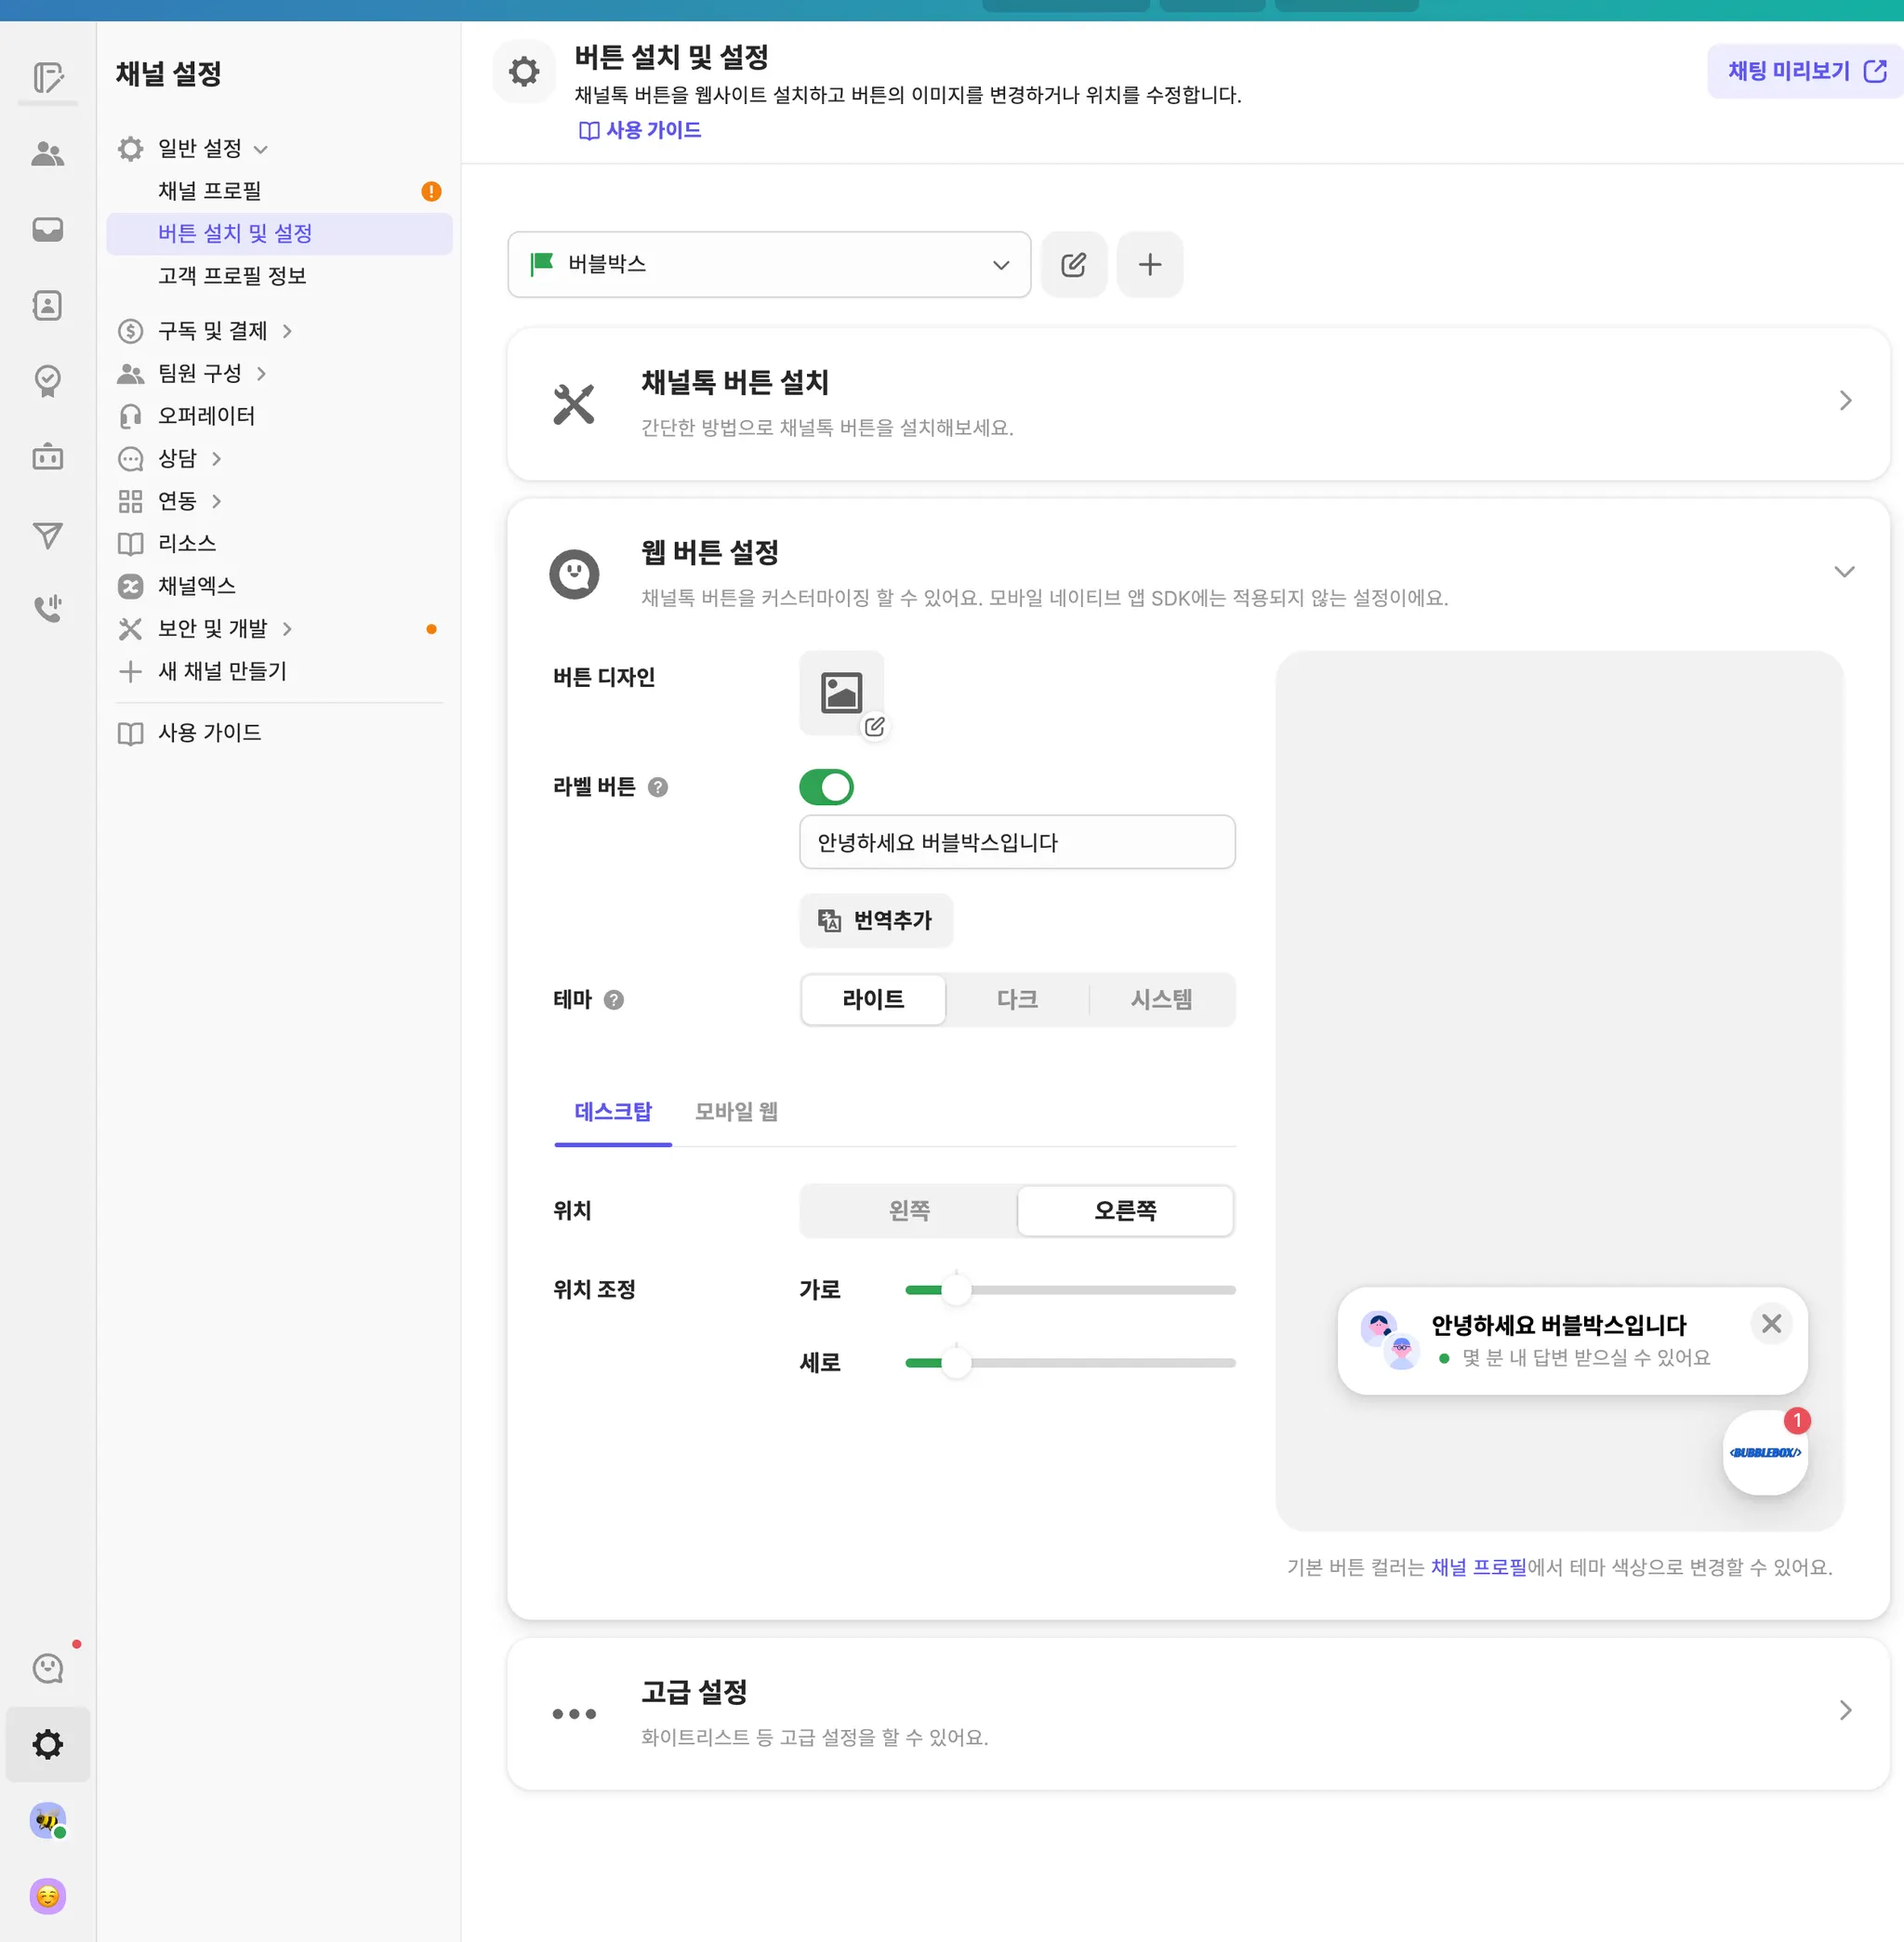Click the inbox tray icon in left rail
Screen dimensions: 1904x1942
click(47, 229)
